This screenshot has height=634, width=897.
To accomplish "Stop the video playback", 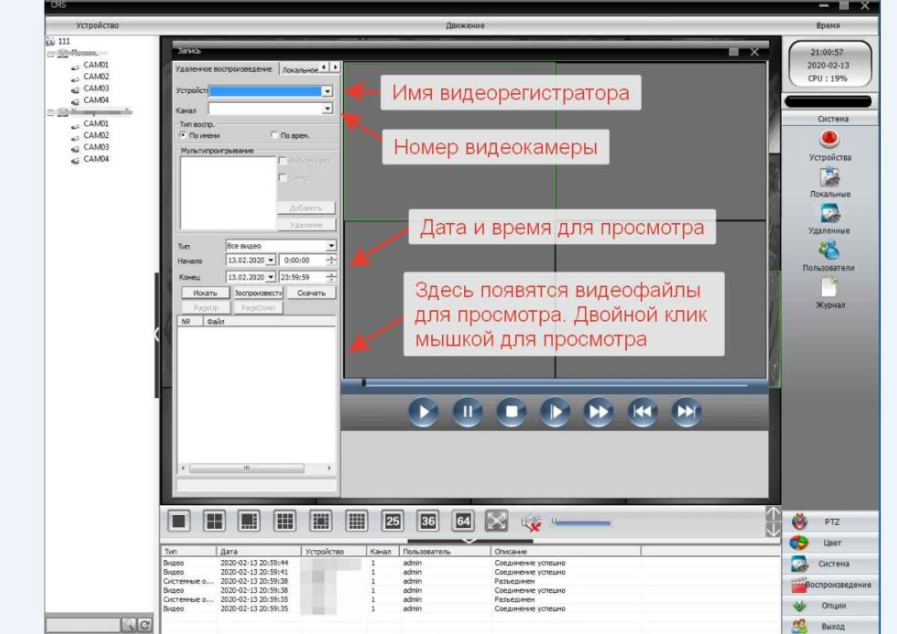I will pyautogui.click(x=511, y=411).
